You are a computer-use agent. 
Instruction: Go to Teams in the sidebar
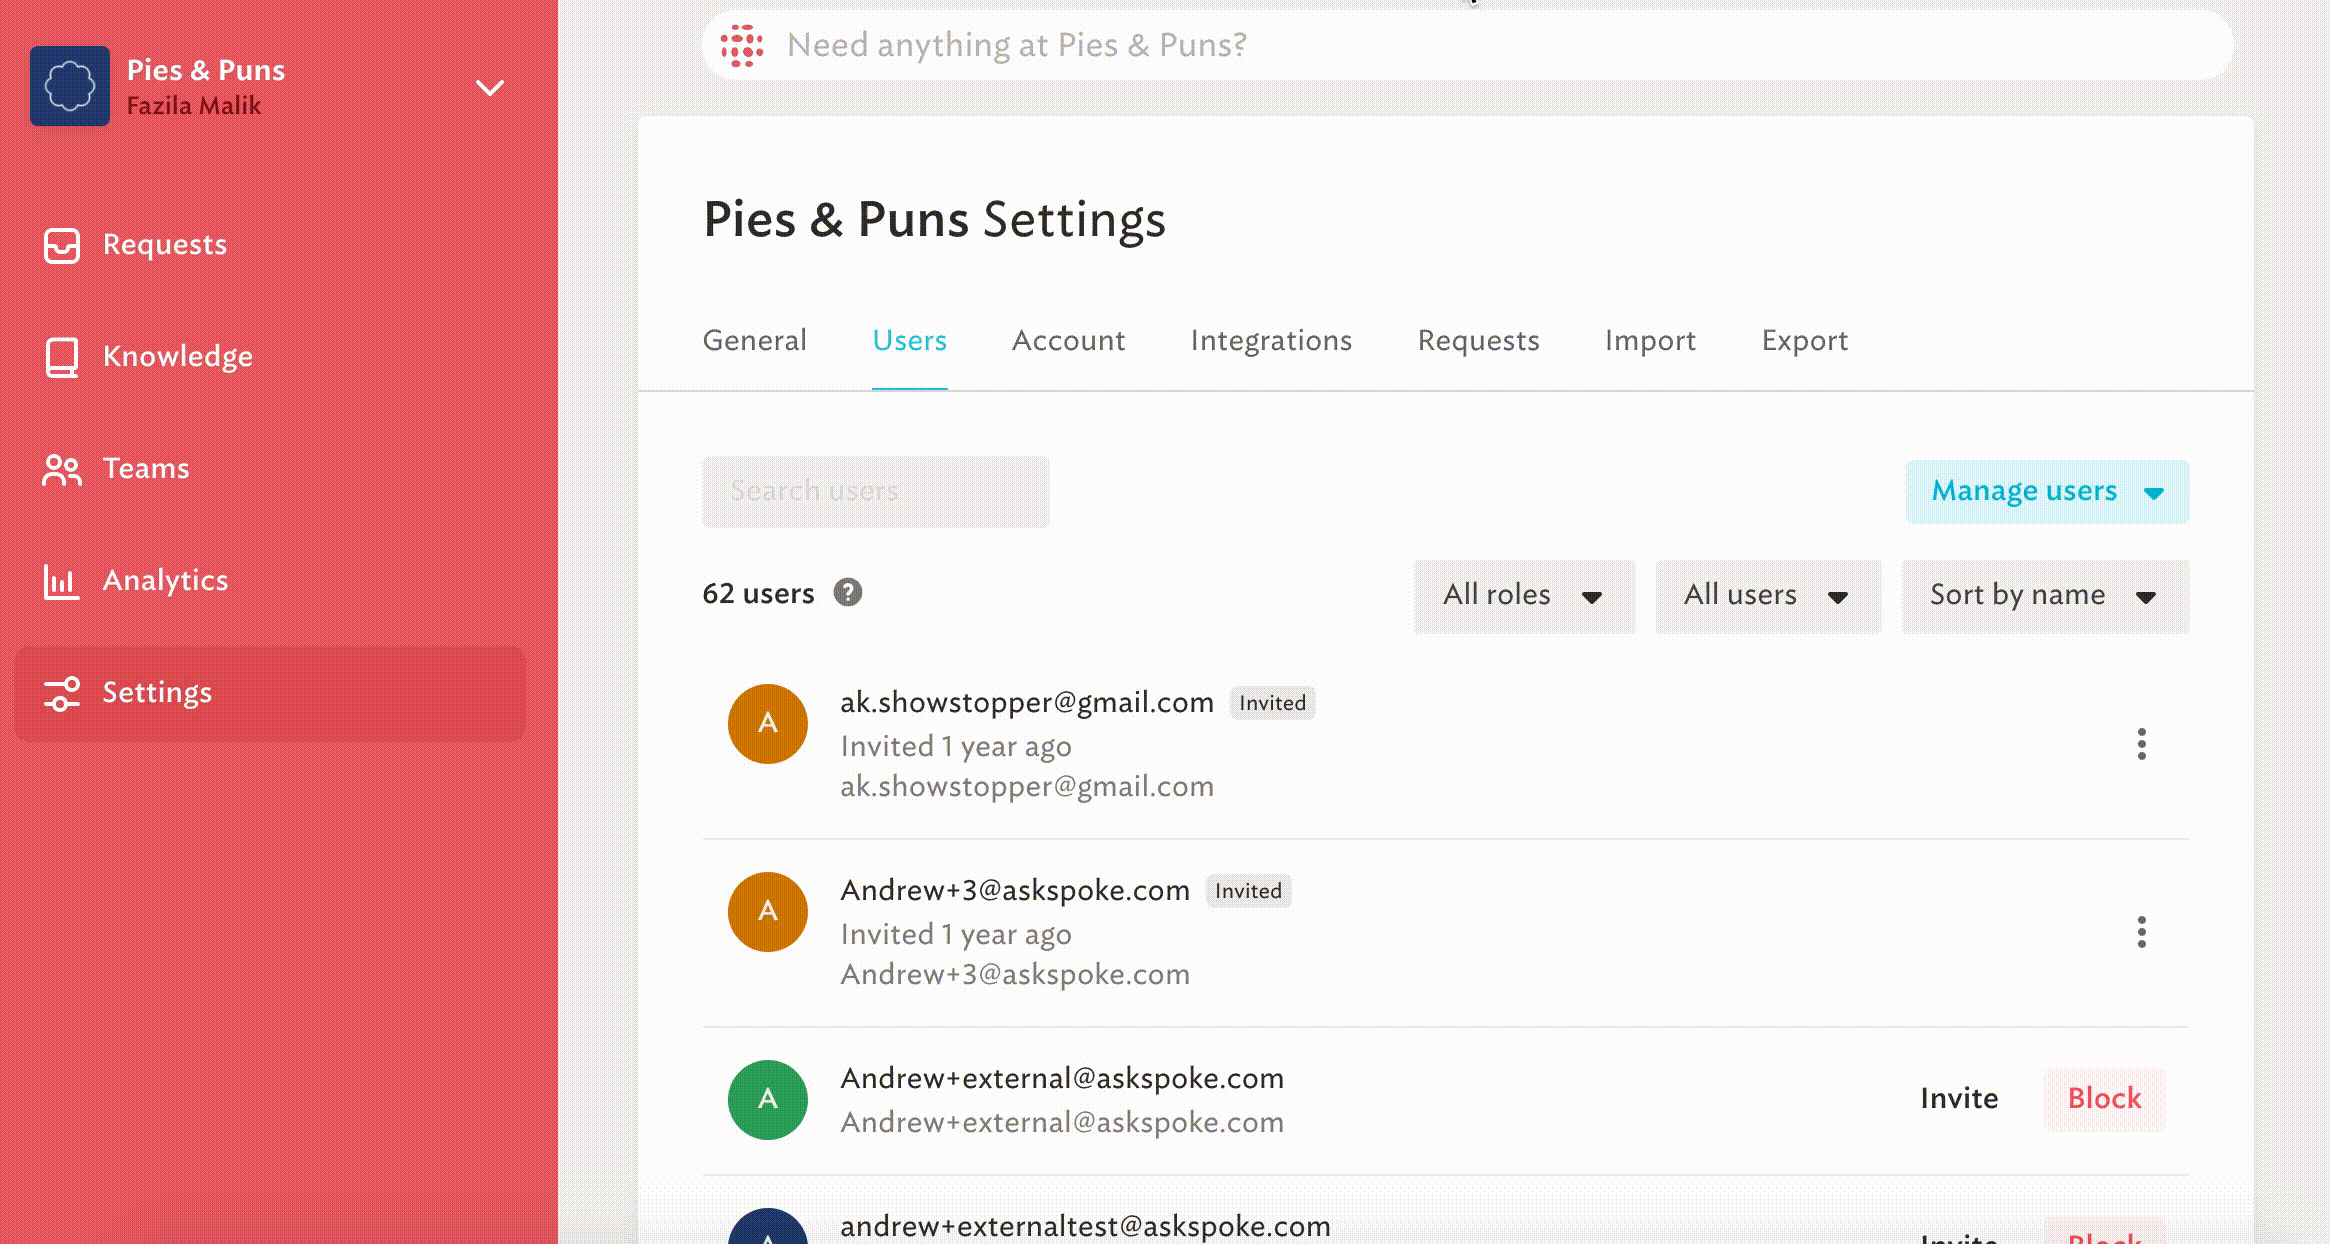coord(270,469)
